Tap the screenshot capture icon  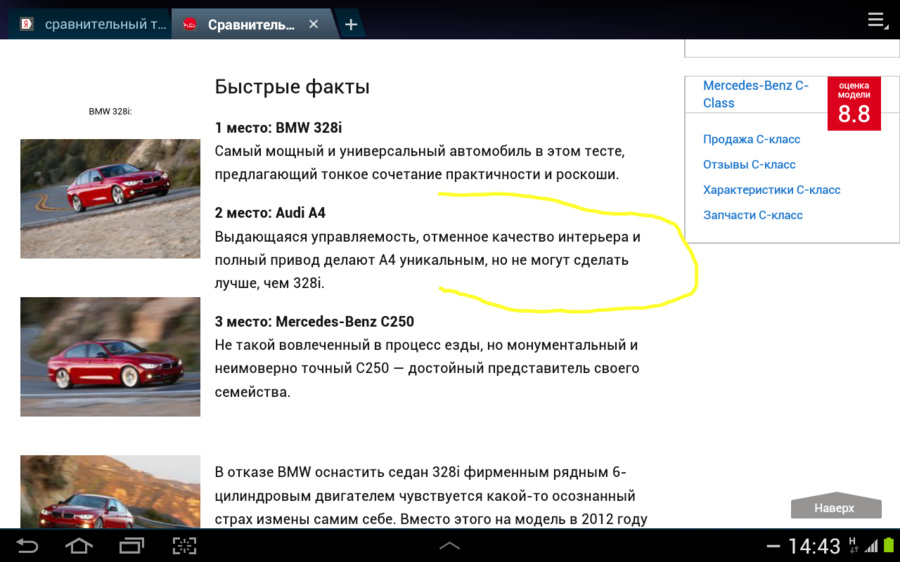pyautogui.click(x=184, y=545)
